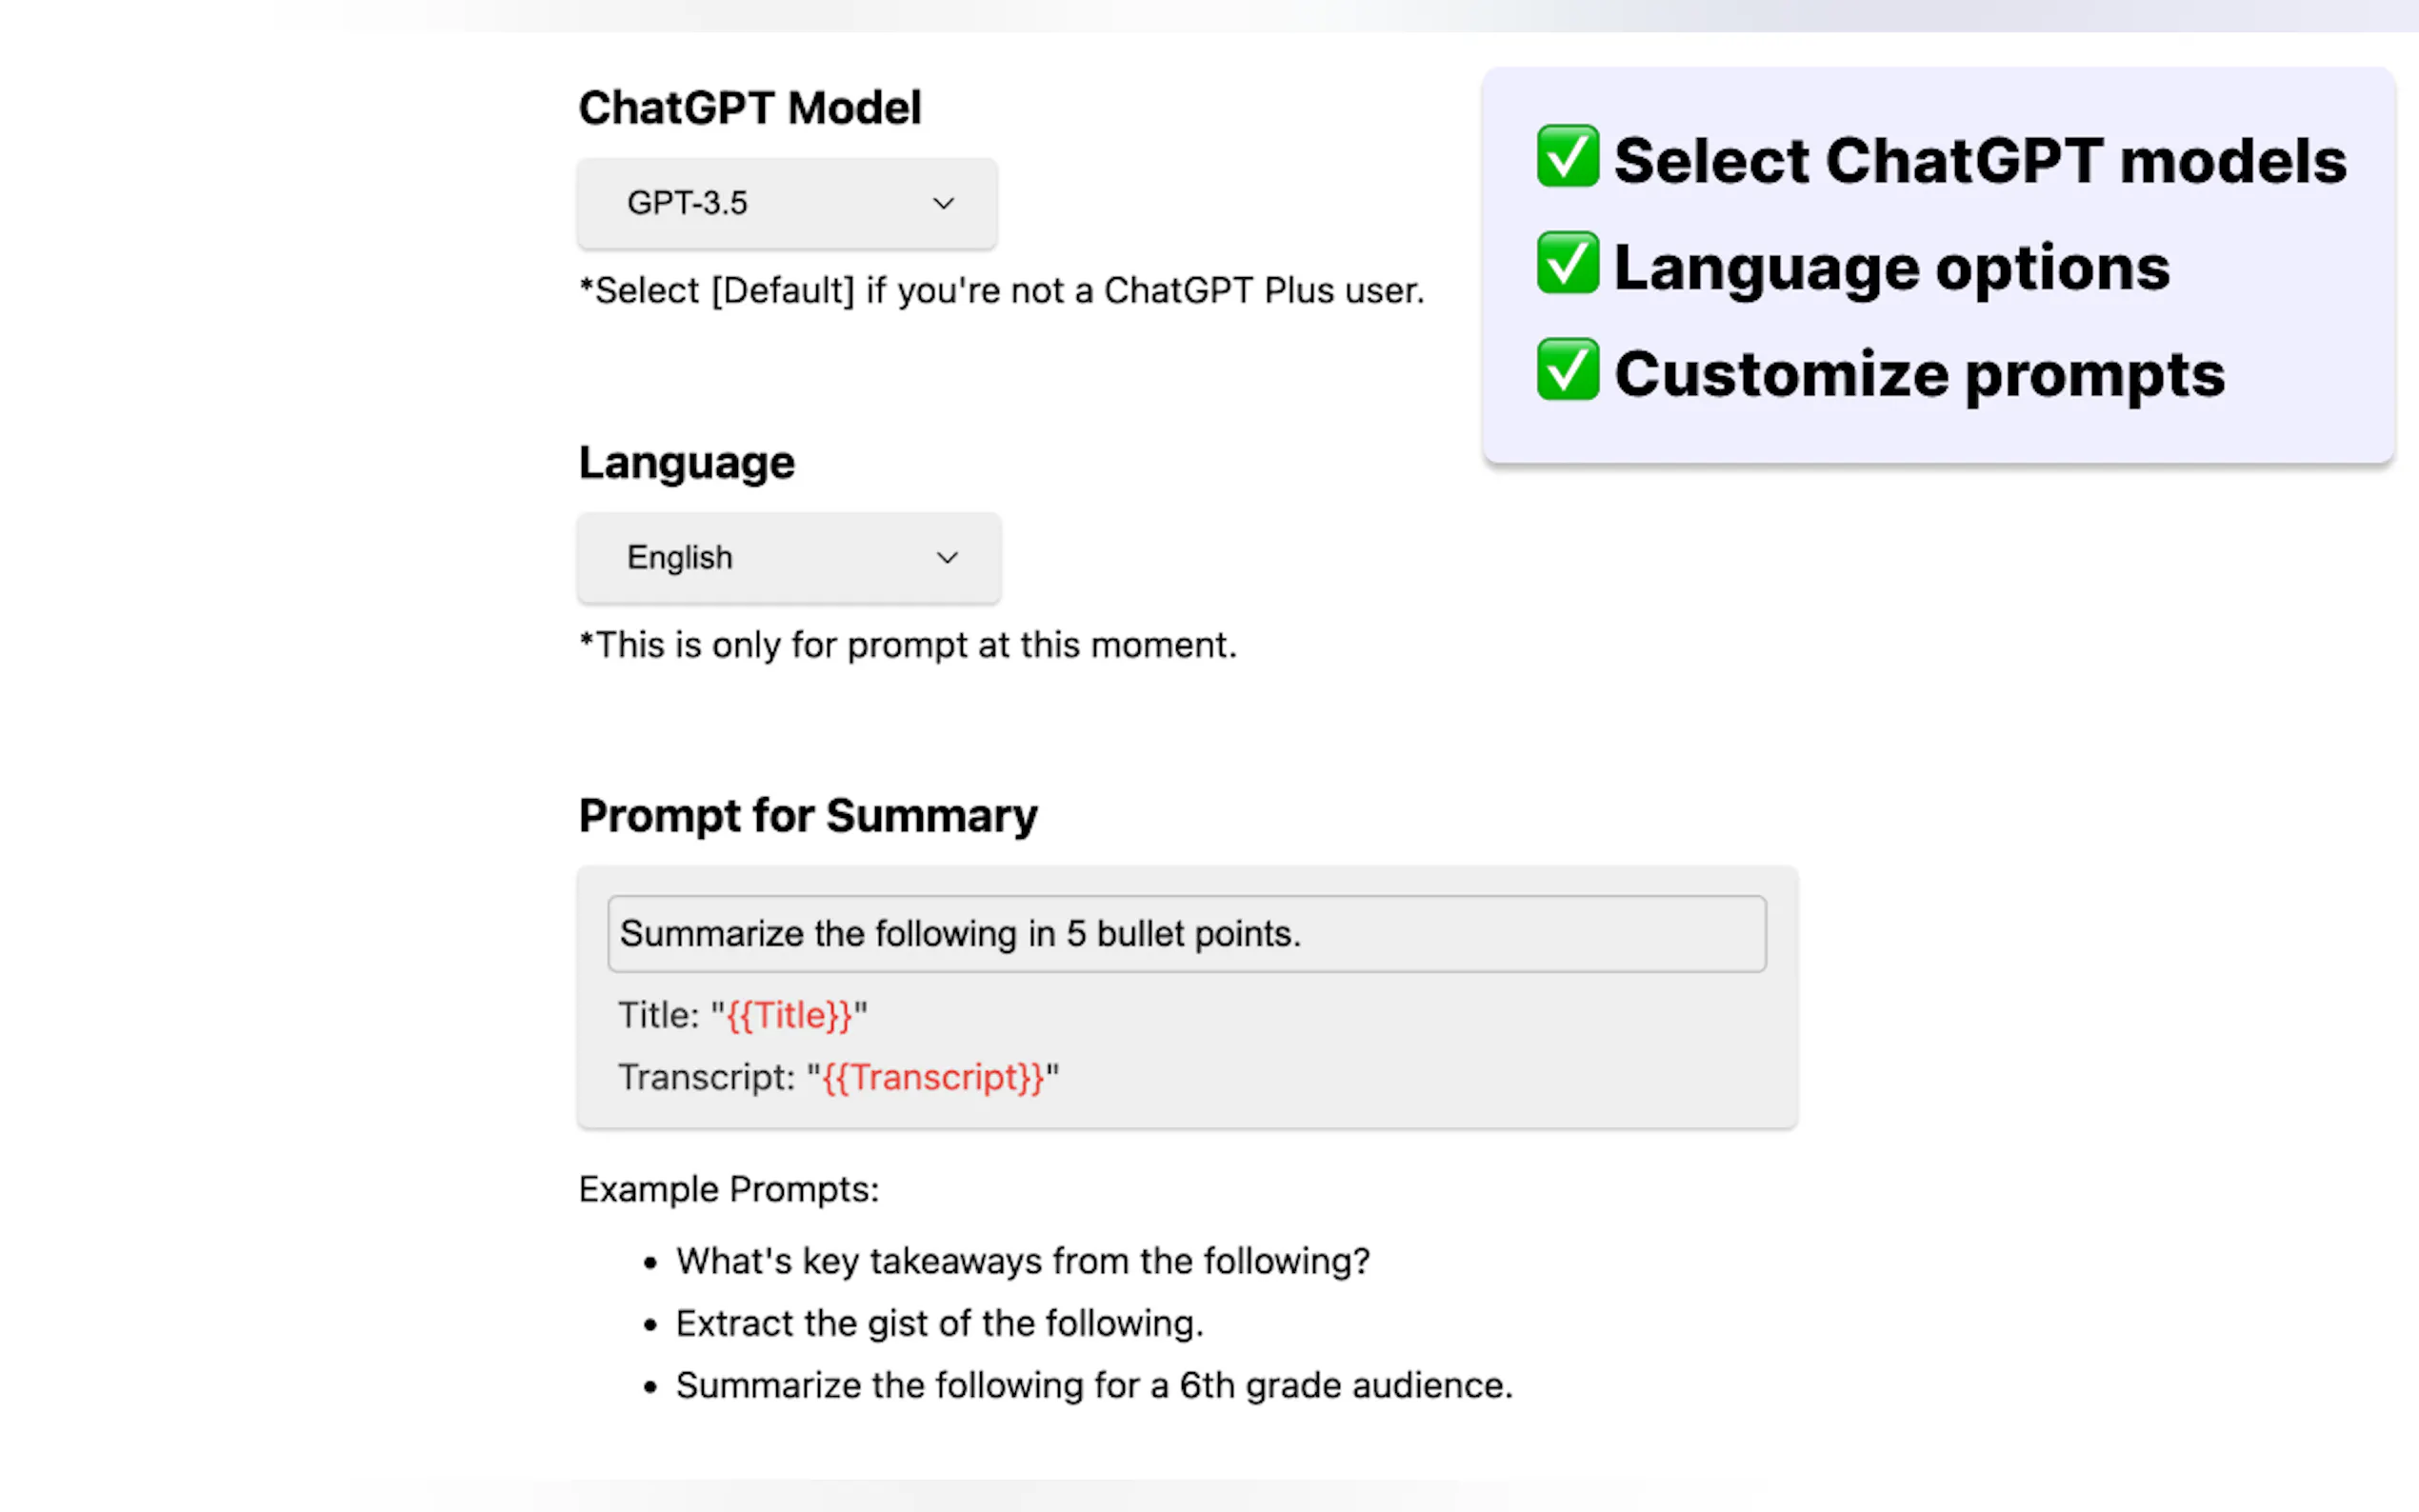Click the chevron on the GPT-3.5 selector
2419x1512 pixels.
[x=943, y=203]
